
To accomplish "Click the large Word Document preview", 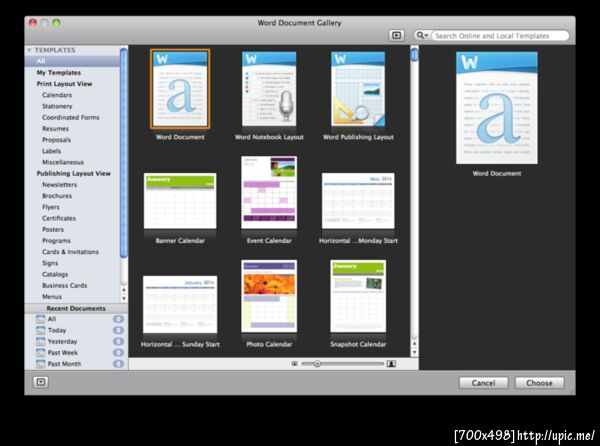I will click(x=497, y=108).
